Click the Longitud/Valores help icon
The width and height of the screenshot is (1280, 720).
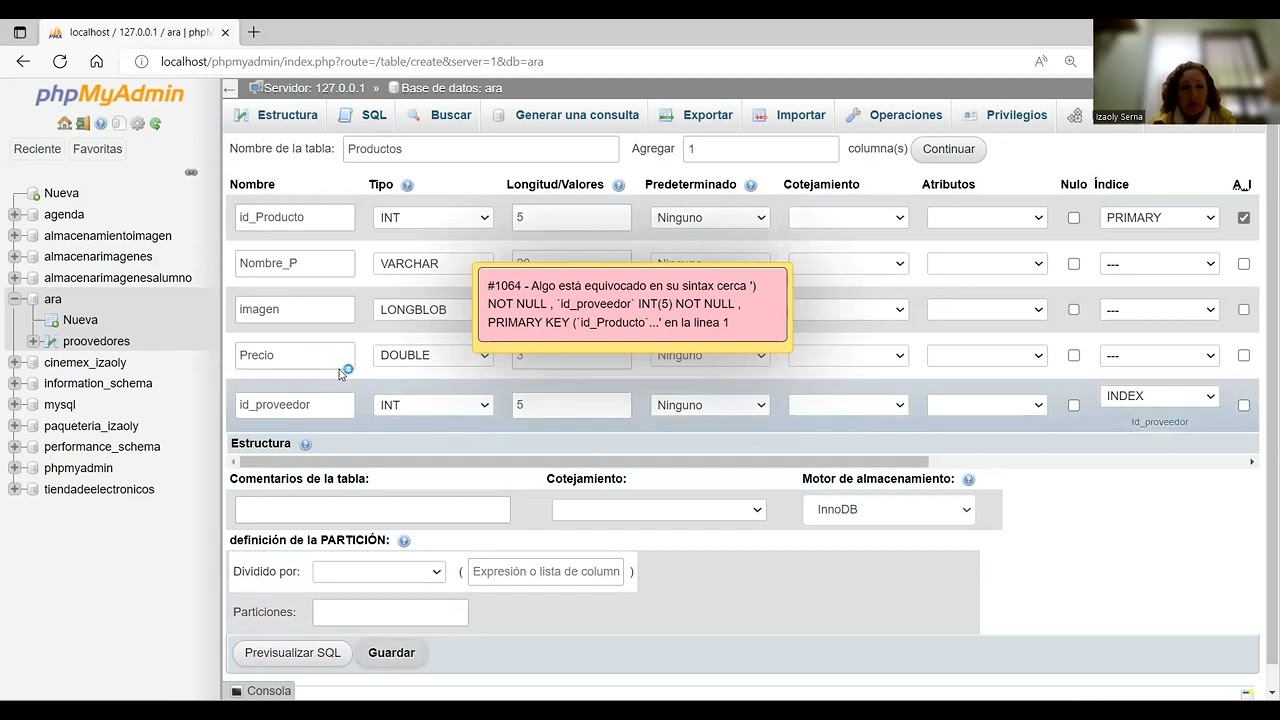(618, 185)
